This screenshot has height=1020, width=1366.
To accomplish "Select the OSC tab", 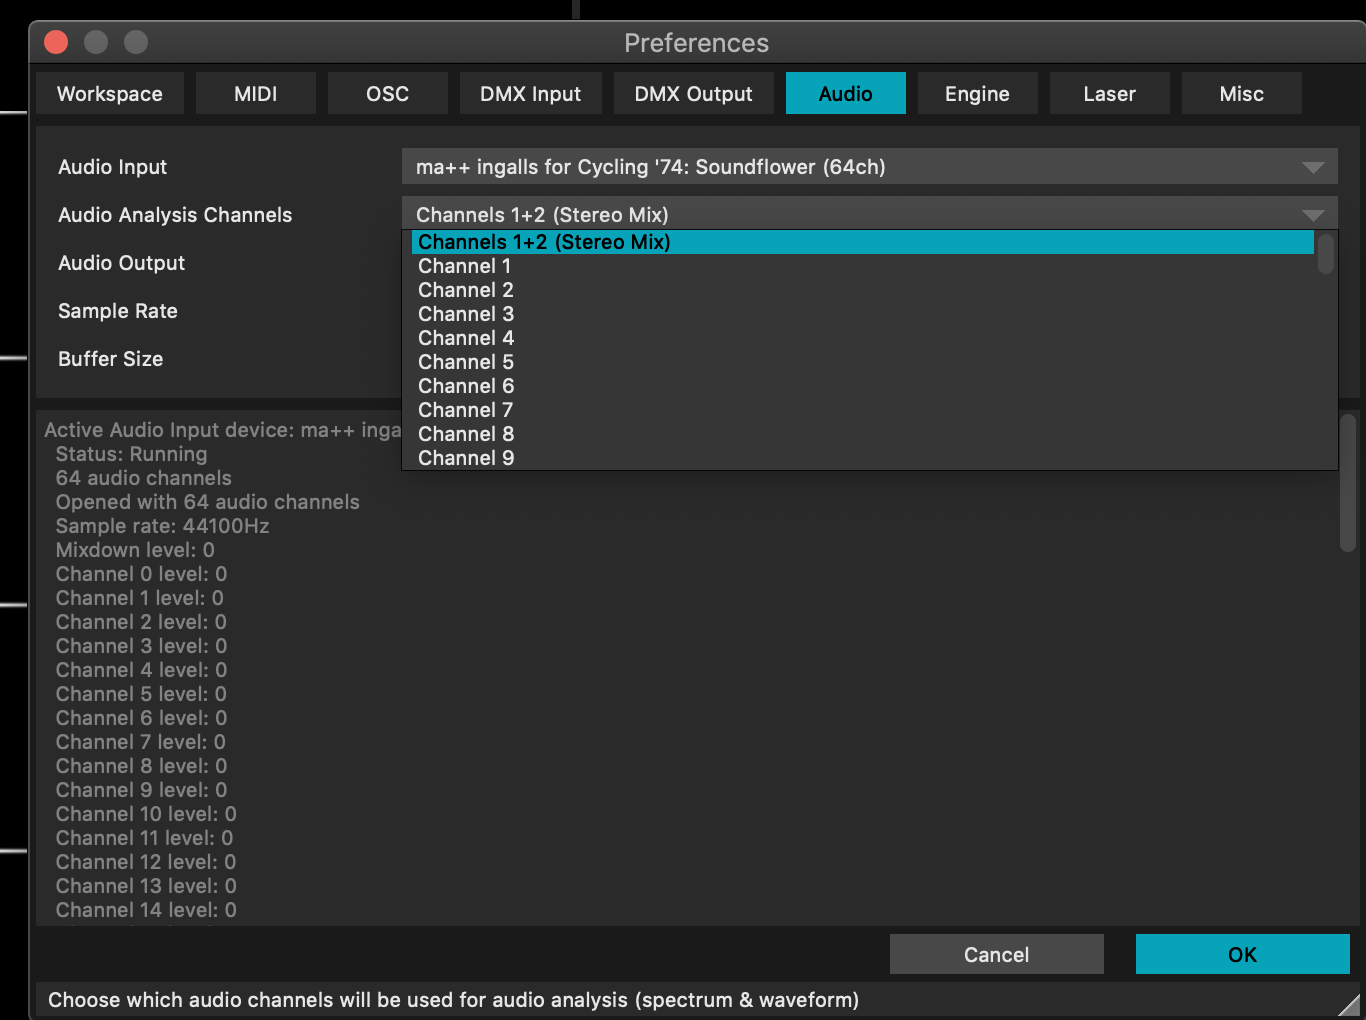I will pos(387,93).
